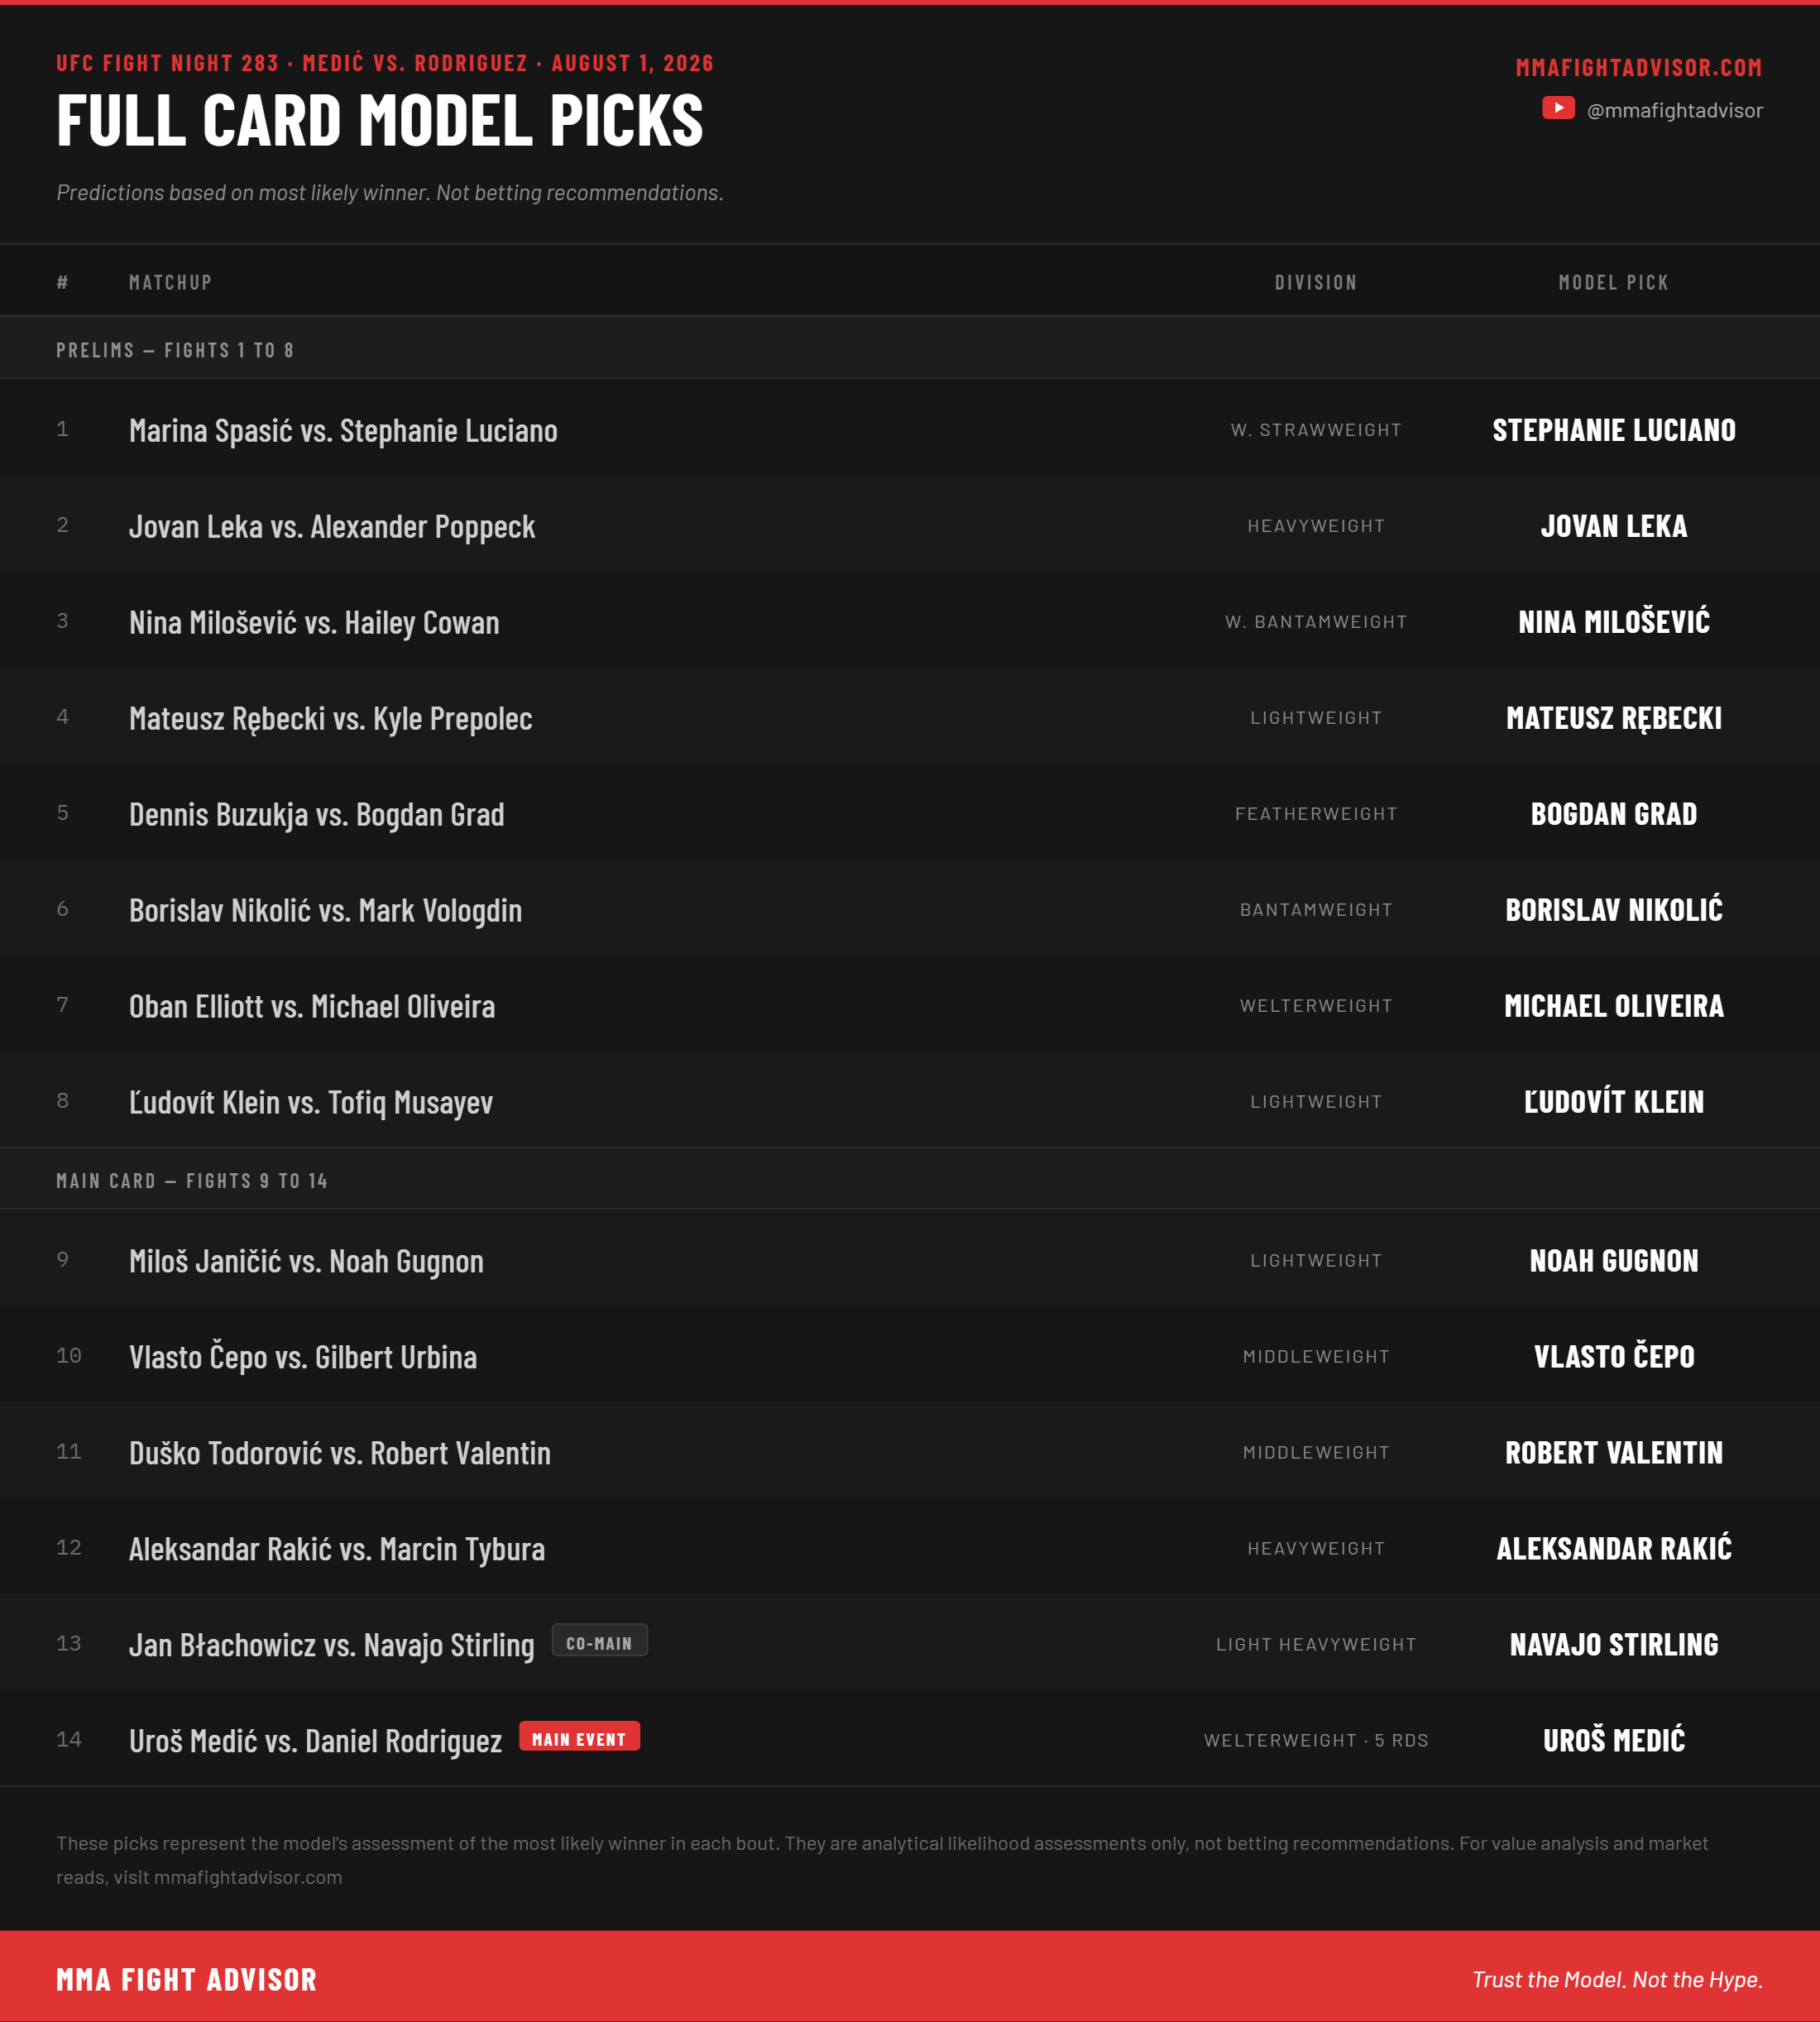Click the JOVAN LEKA model pick
The image size is (1820, 2022).
(1613, 526)
